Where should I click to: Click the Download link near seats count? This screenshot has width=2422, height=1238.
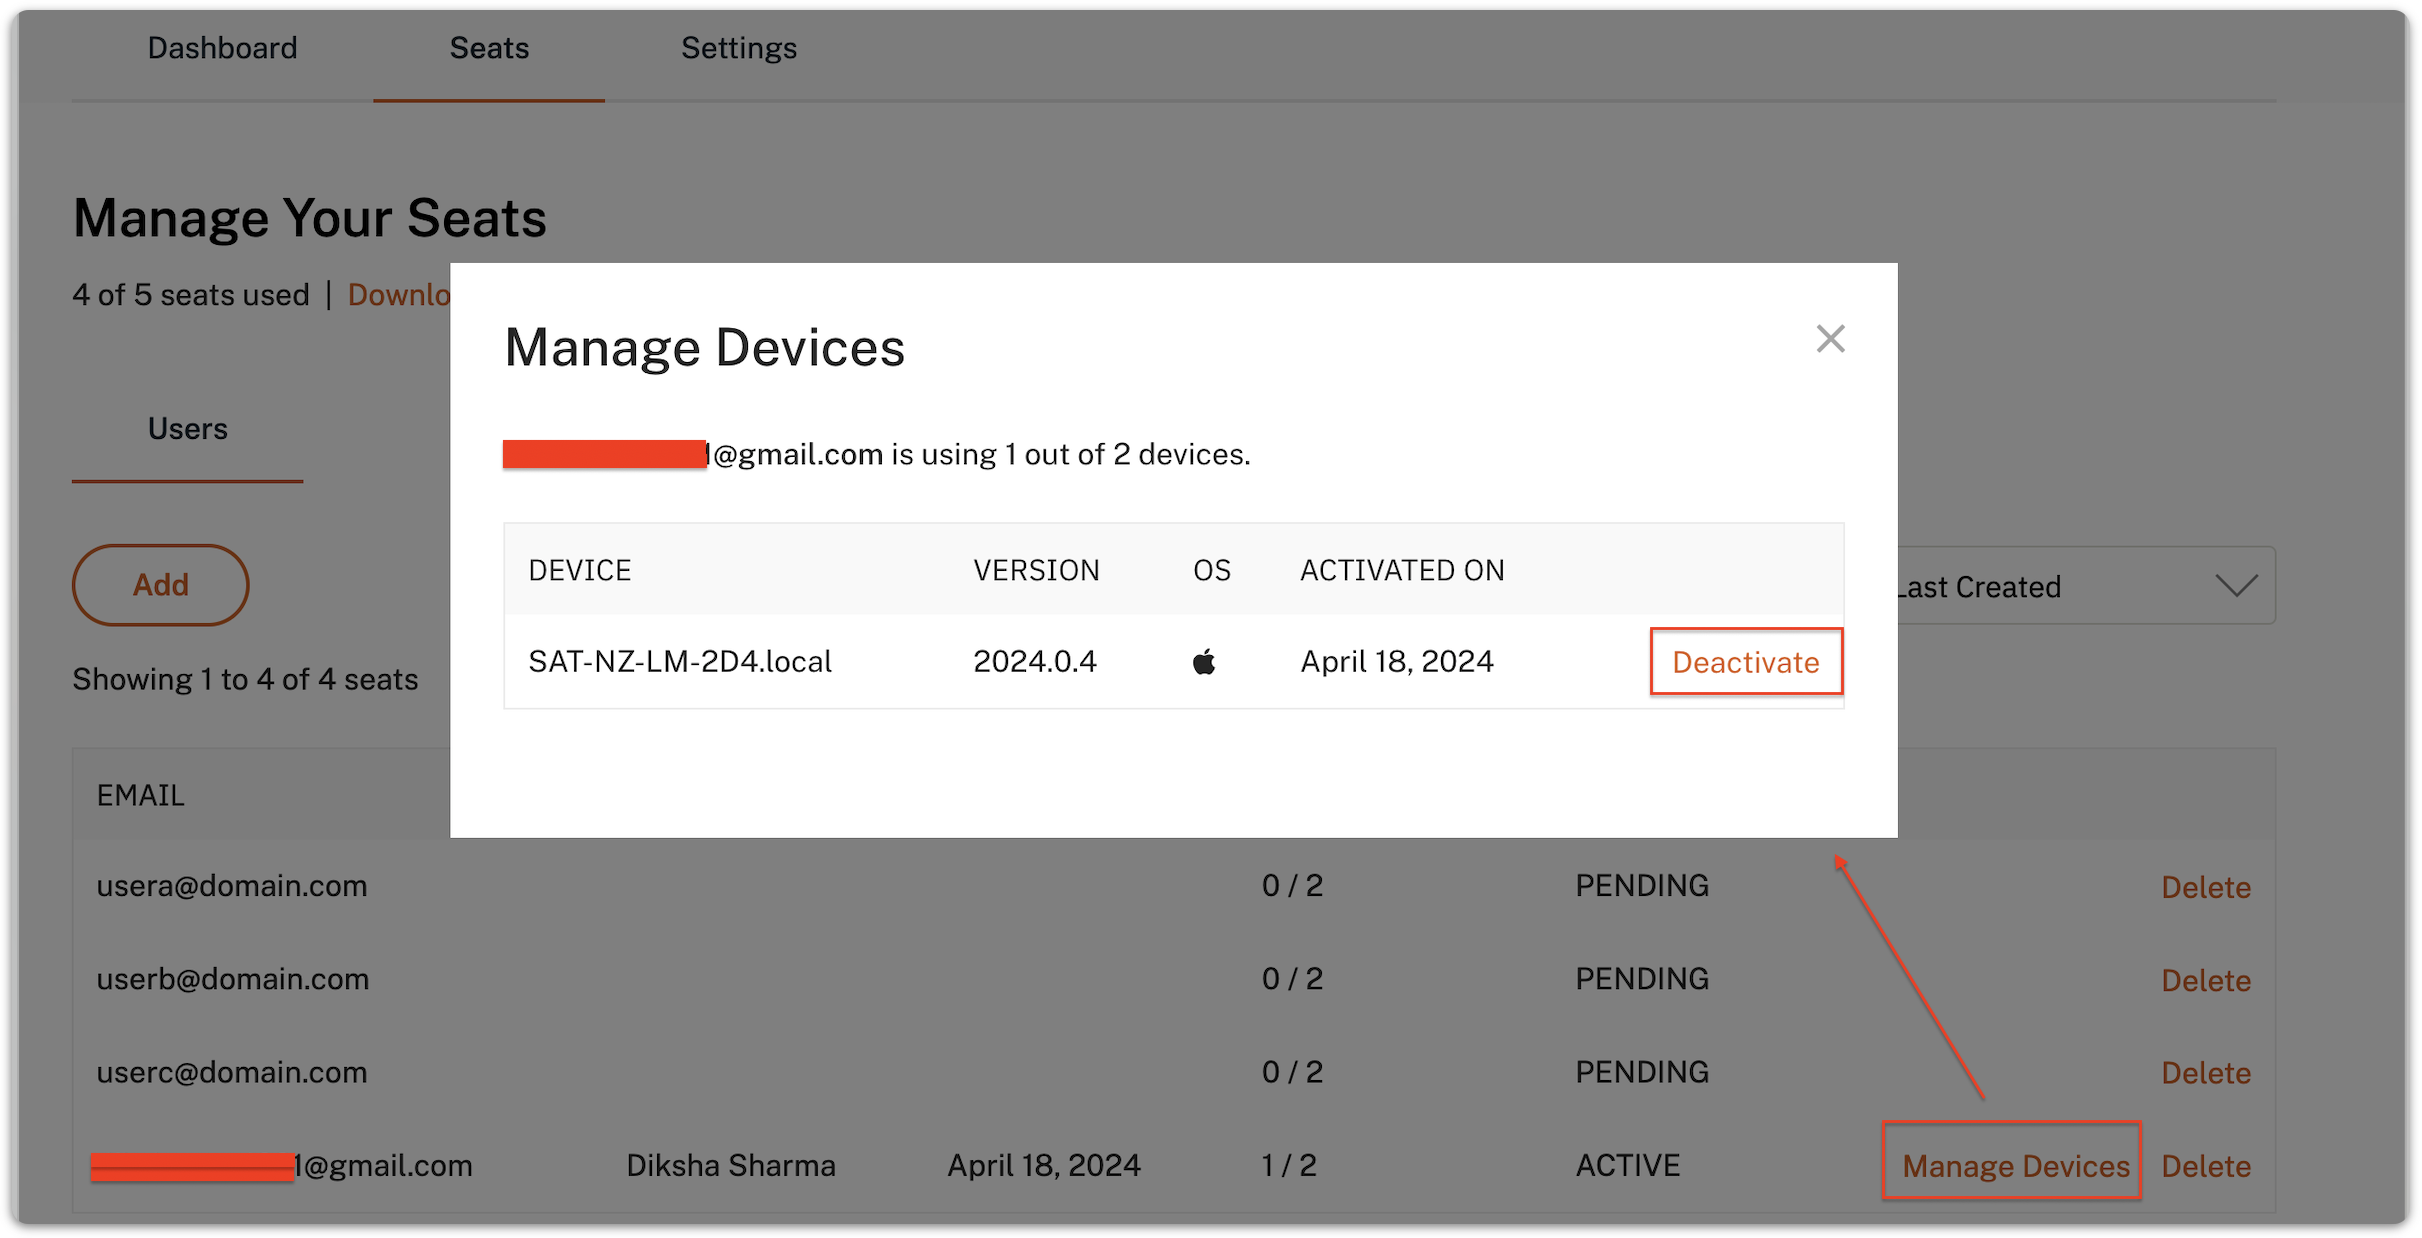point(403,294)
